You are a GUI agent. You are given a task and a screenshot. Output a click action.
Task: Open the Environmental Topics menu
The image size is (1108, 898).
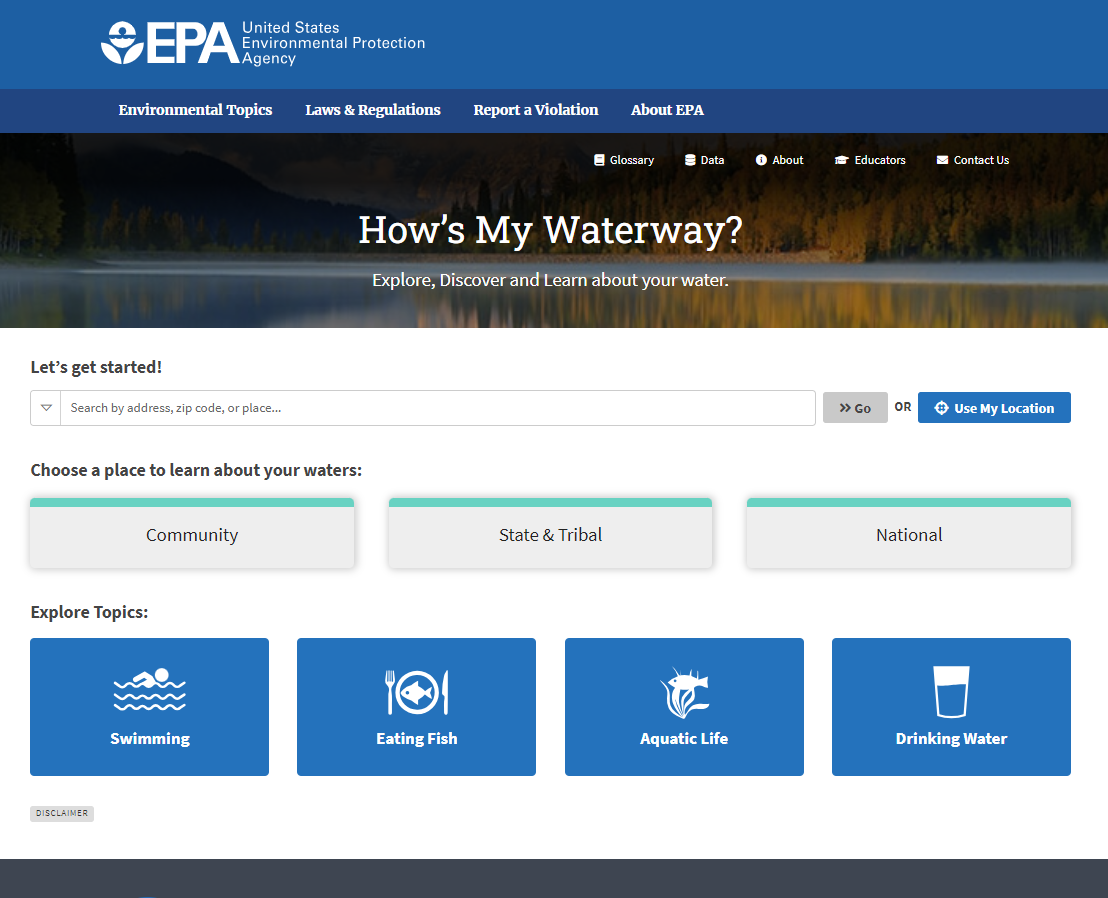tap(195, 110)
